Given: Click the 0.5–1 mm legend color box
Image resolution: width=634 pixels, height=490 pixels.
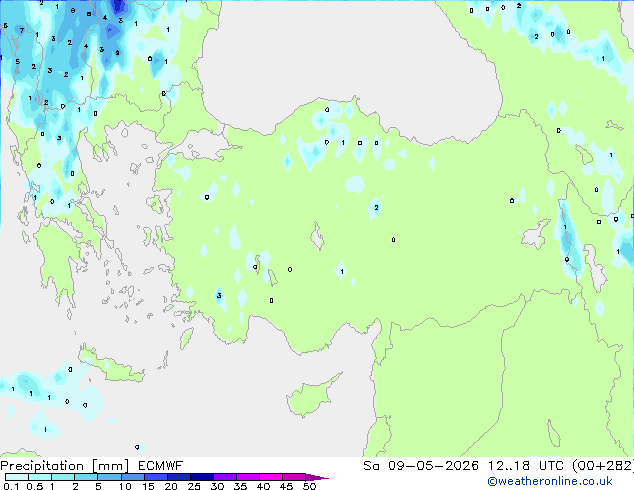Looking at the screenshot, I should click(x=40, y=477).
